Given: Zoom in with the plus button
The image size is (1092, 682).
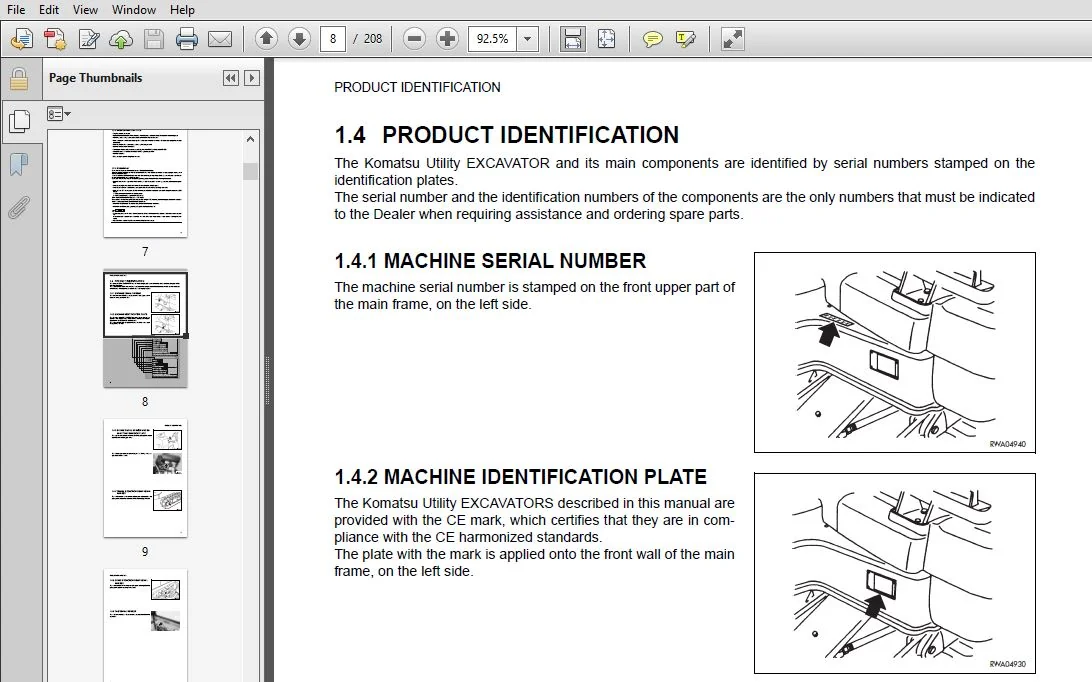Looking at the screenshot, I should click(x=447, y=39).
